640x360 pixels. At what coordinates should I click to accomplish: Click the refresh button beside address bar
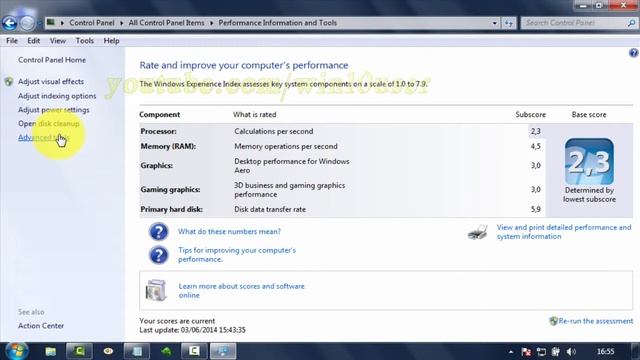pos(509,23)
